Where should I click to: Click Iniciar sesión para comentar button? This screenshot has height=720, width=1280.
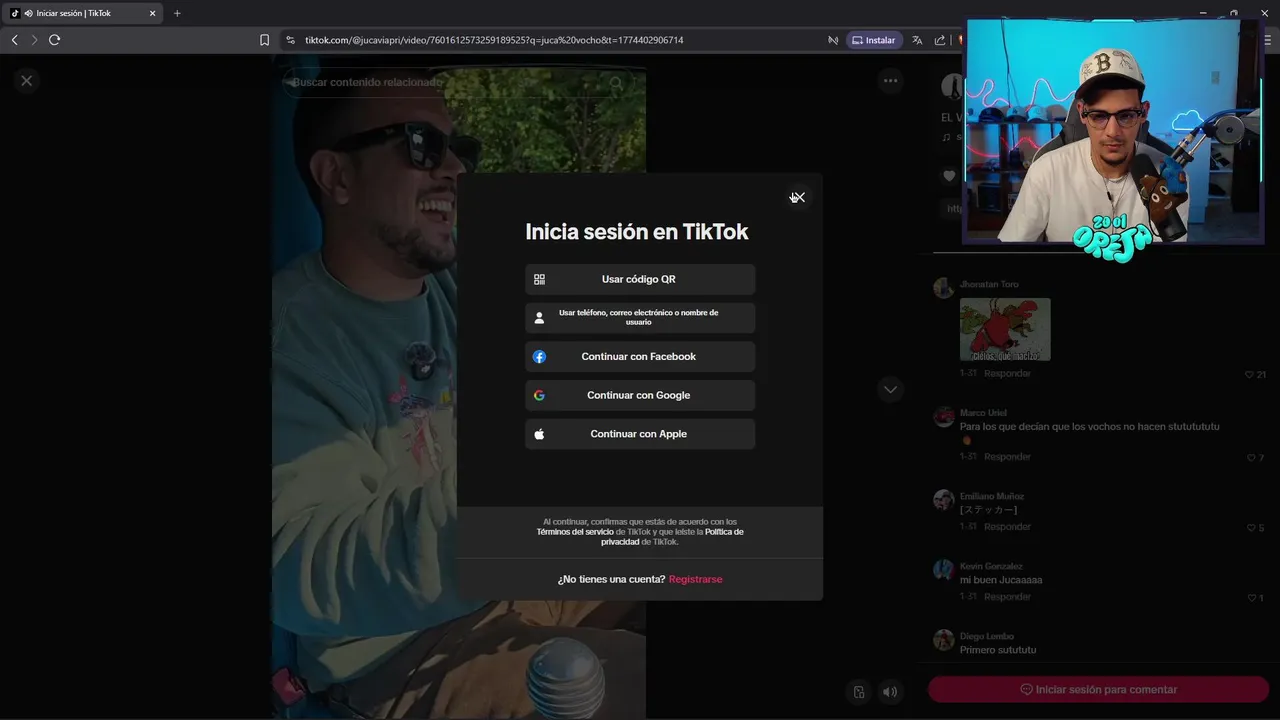(x=1098, y=689)
